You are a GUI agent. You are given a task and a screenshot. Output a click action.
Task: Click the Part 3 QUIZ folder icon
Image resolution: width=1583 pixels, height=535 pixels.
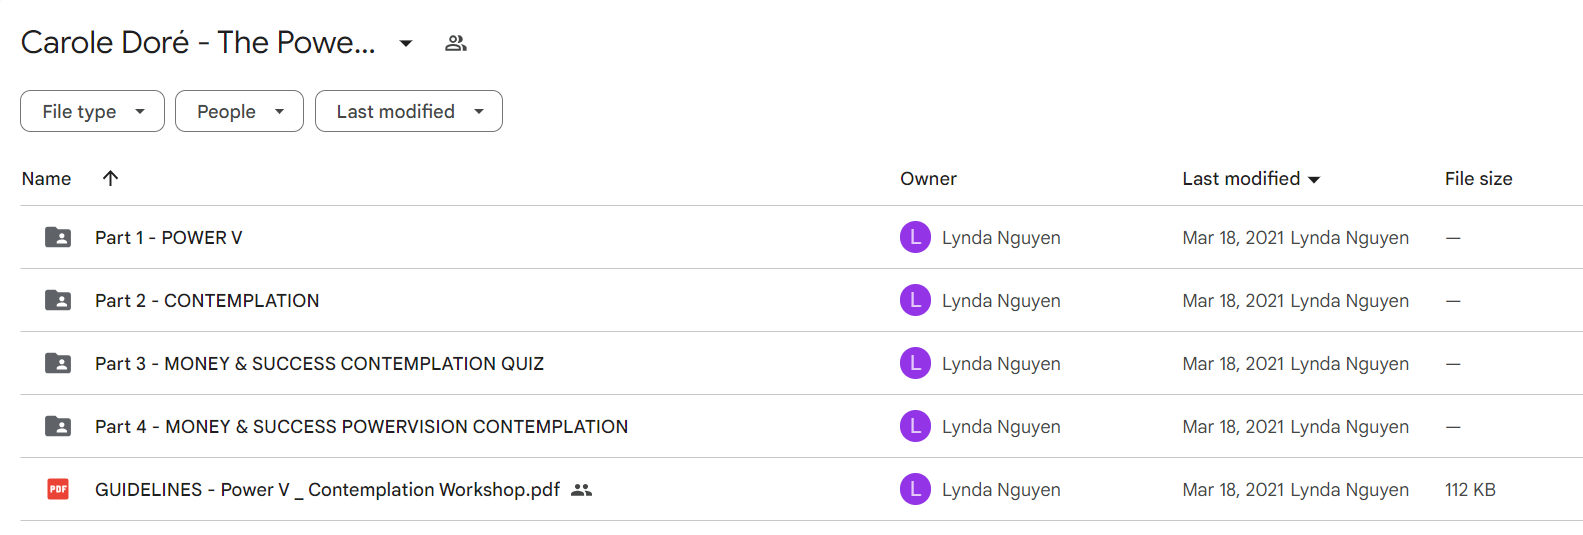[x=58, y=363]
